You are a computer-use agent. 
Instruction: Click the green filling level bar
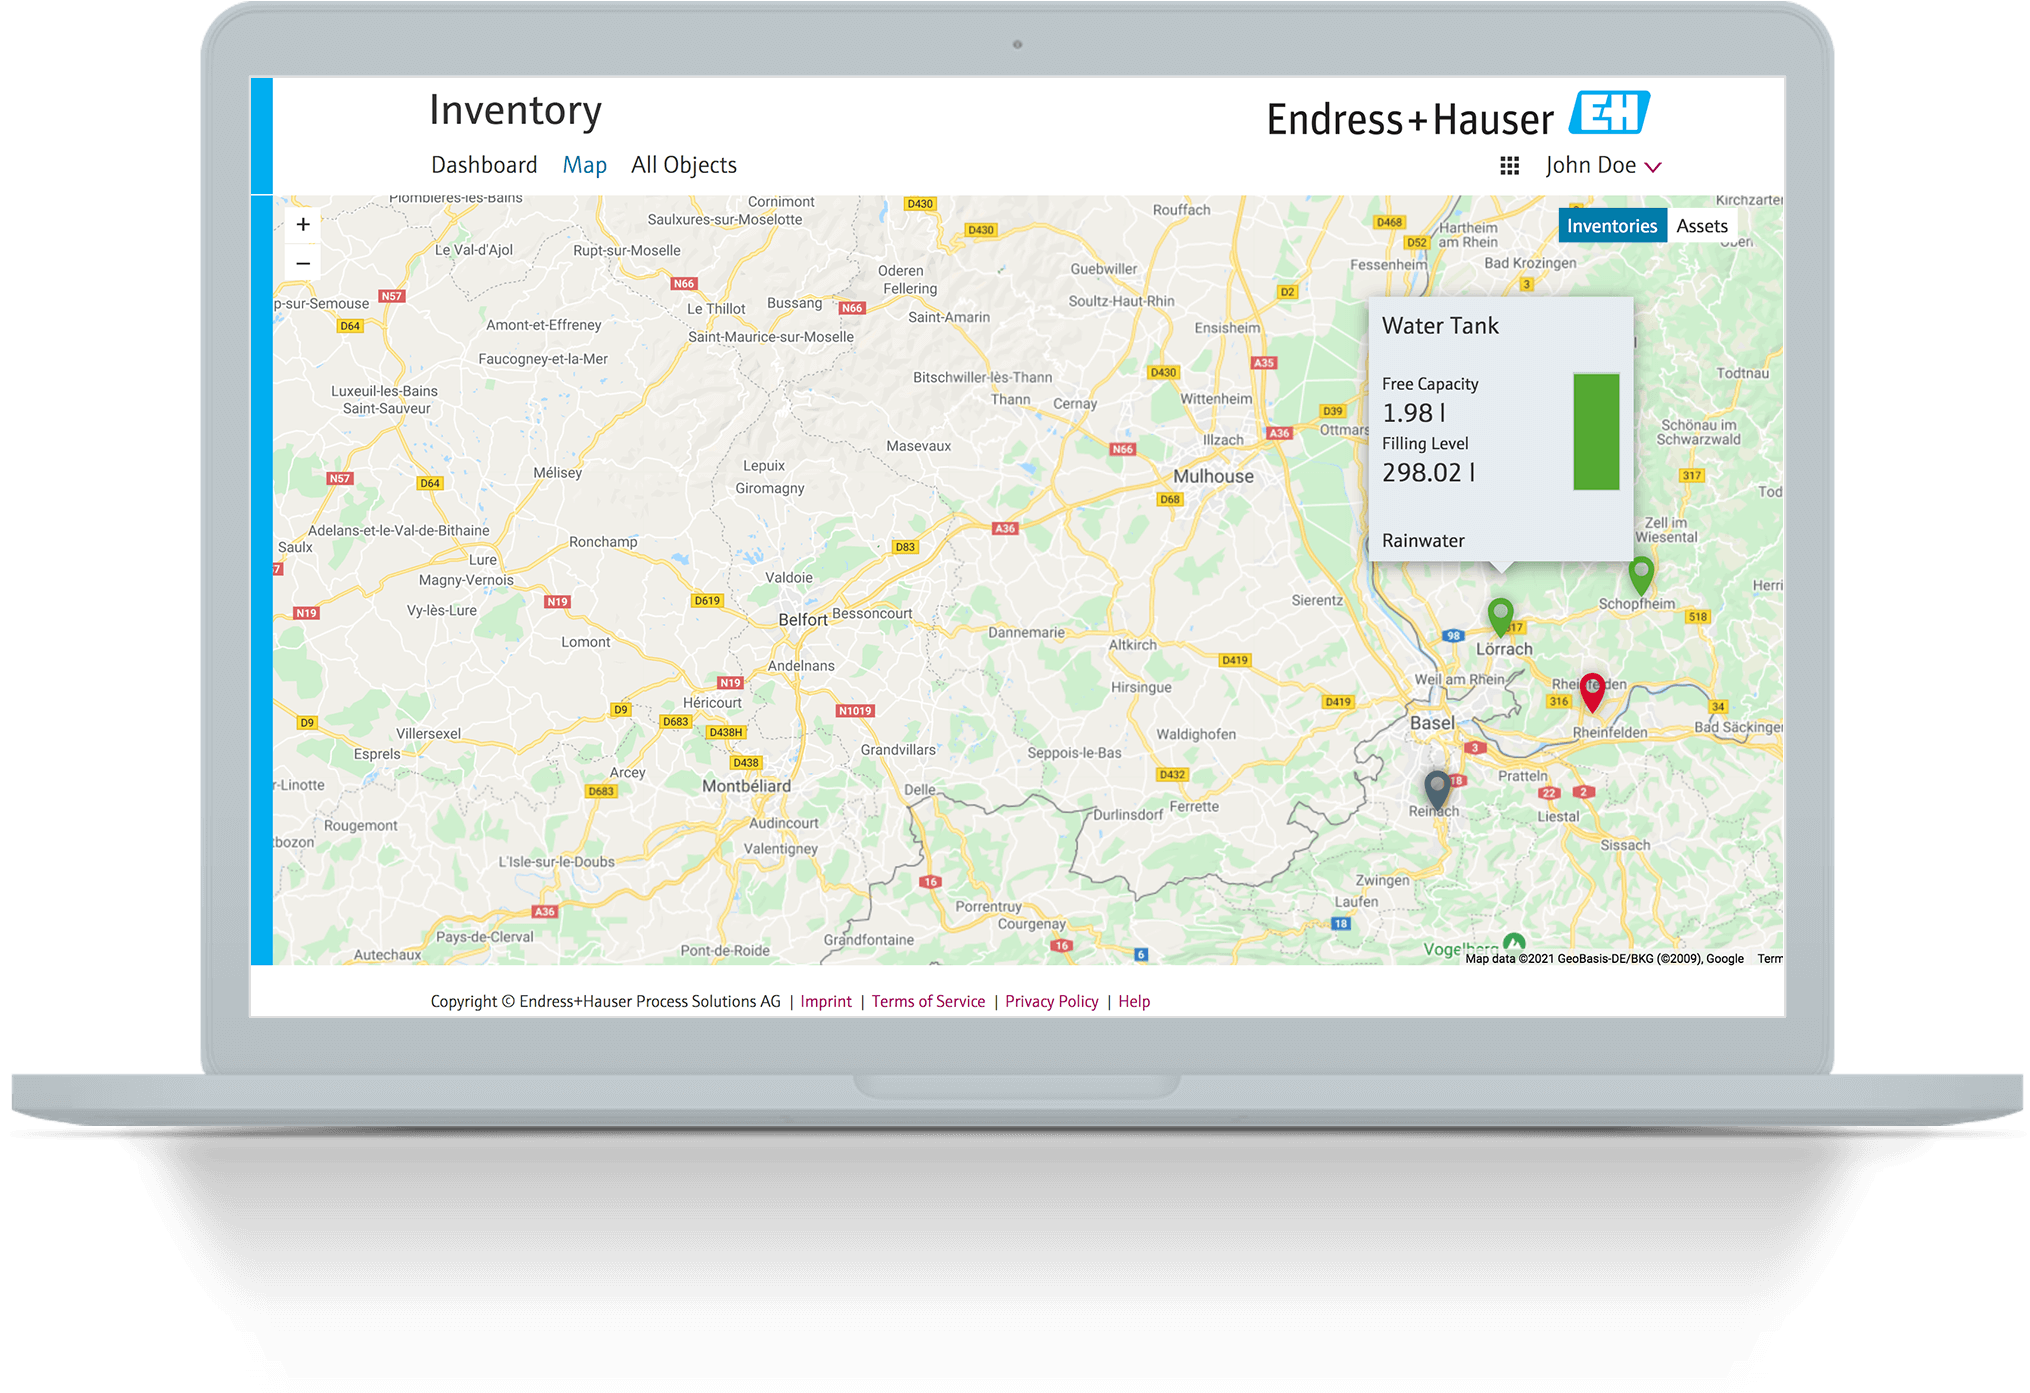(1597, 432)
